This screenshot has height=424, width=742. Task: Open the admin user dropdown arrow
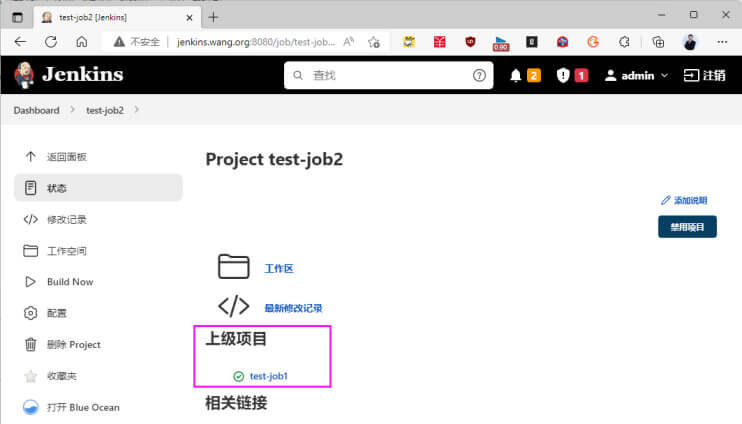[x=664, y=75]
